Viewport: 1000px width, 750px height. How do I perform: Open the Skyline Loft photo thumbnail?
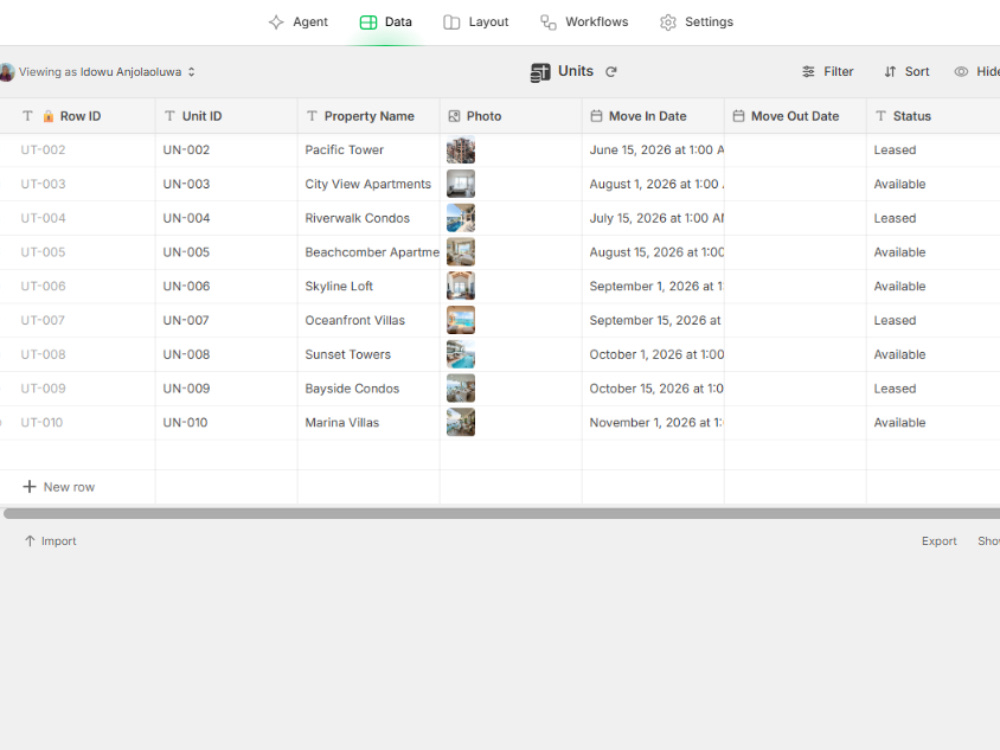tap(460, 286)
